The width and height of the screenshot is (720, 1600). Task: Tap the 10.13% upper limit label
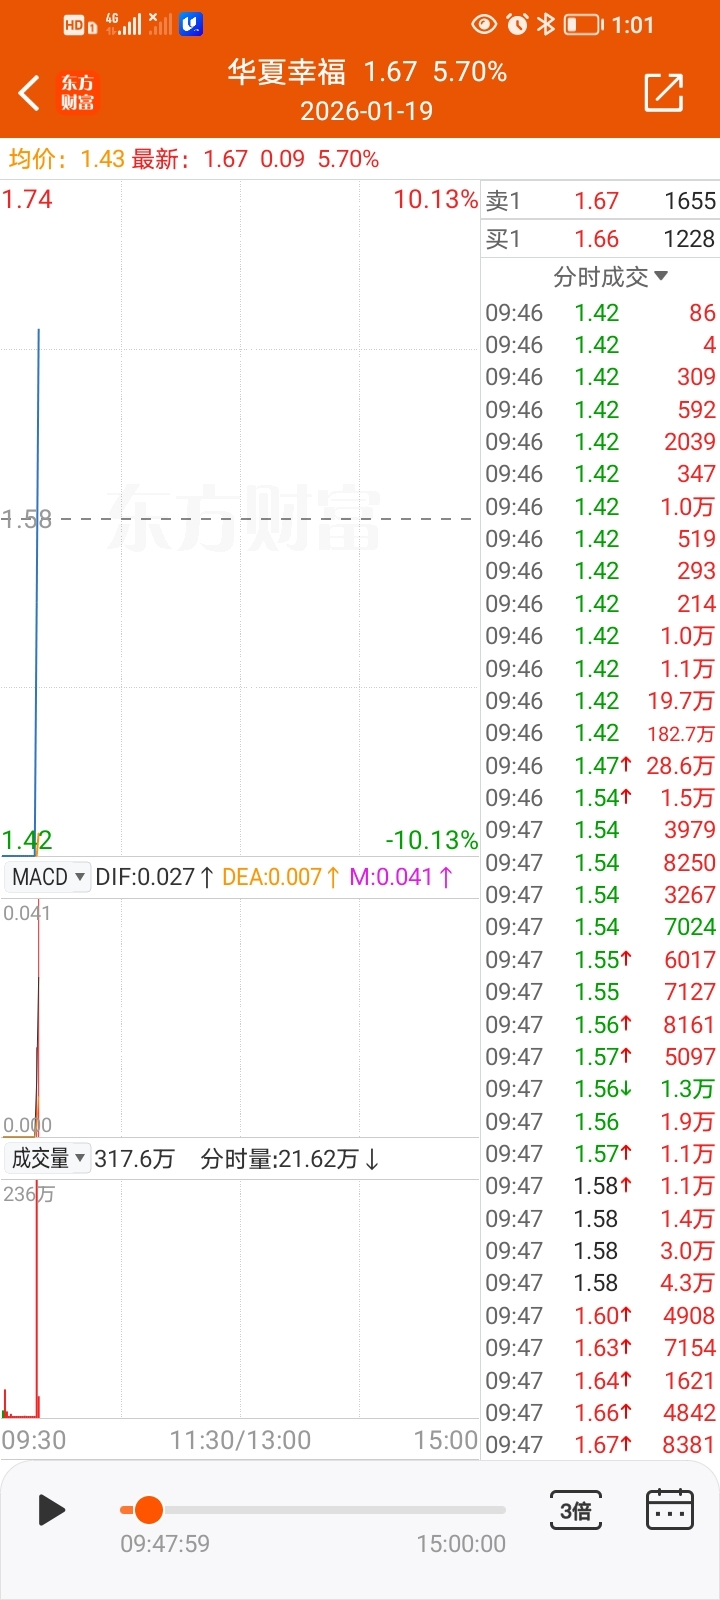tap(435, 199)
